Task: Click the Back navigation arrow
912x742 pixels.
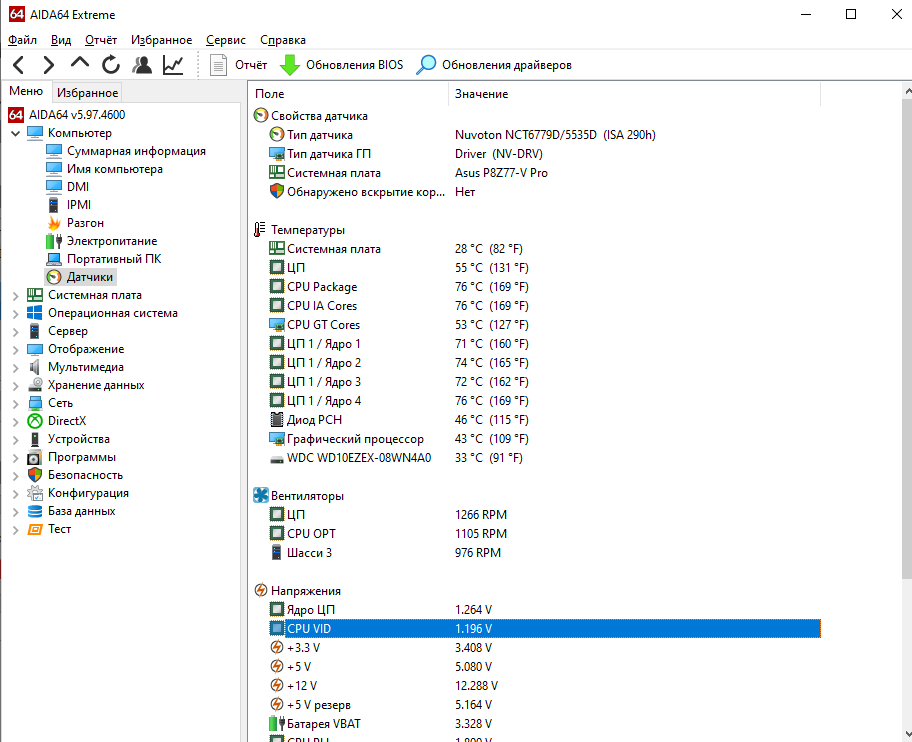Action: [x=19, y=65]
